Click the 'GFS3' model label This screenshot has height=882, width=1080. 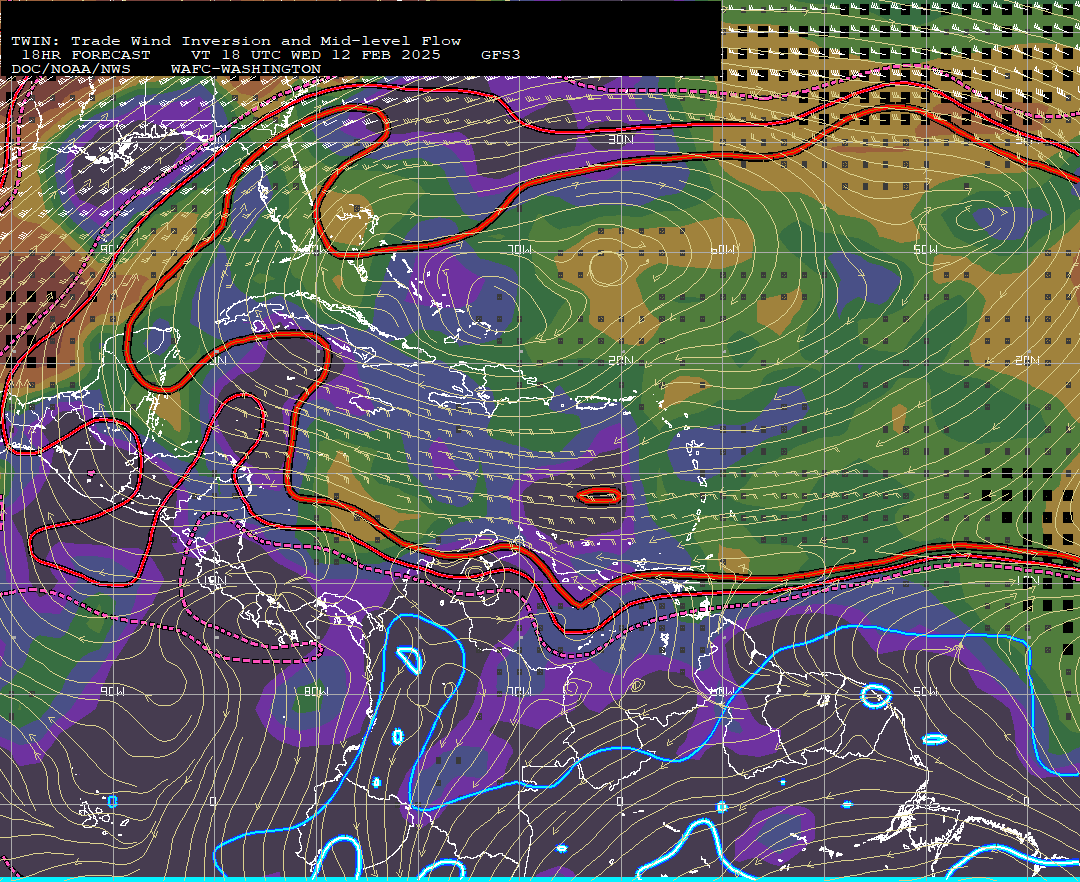(501, 55)
